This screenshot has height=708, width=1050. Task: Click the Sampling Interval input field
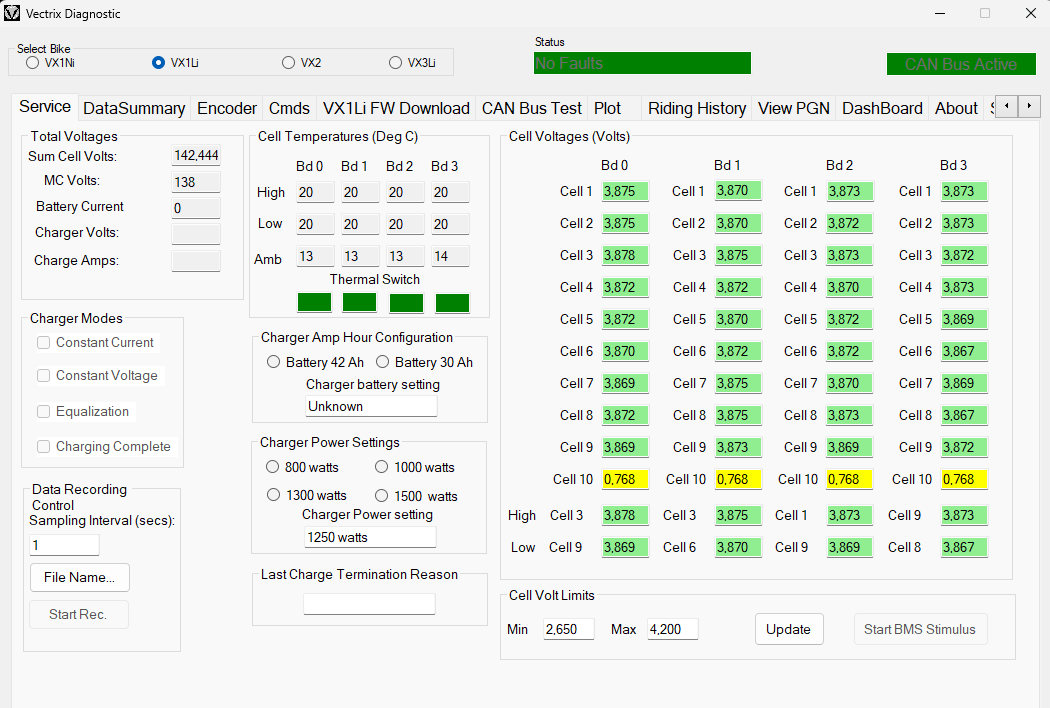pos(65,545)
